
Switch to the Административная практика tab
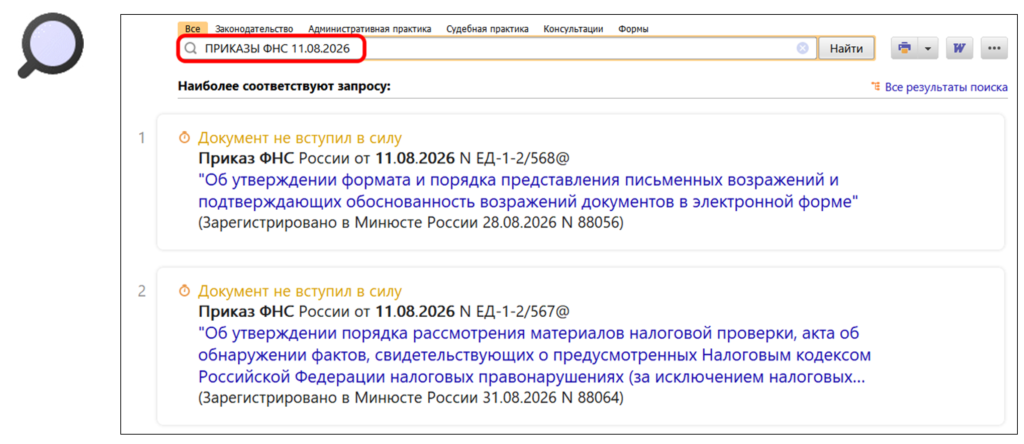click(x=370, y=29)
